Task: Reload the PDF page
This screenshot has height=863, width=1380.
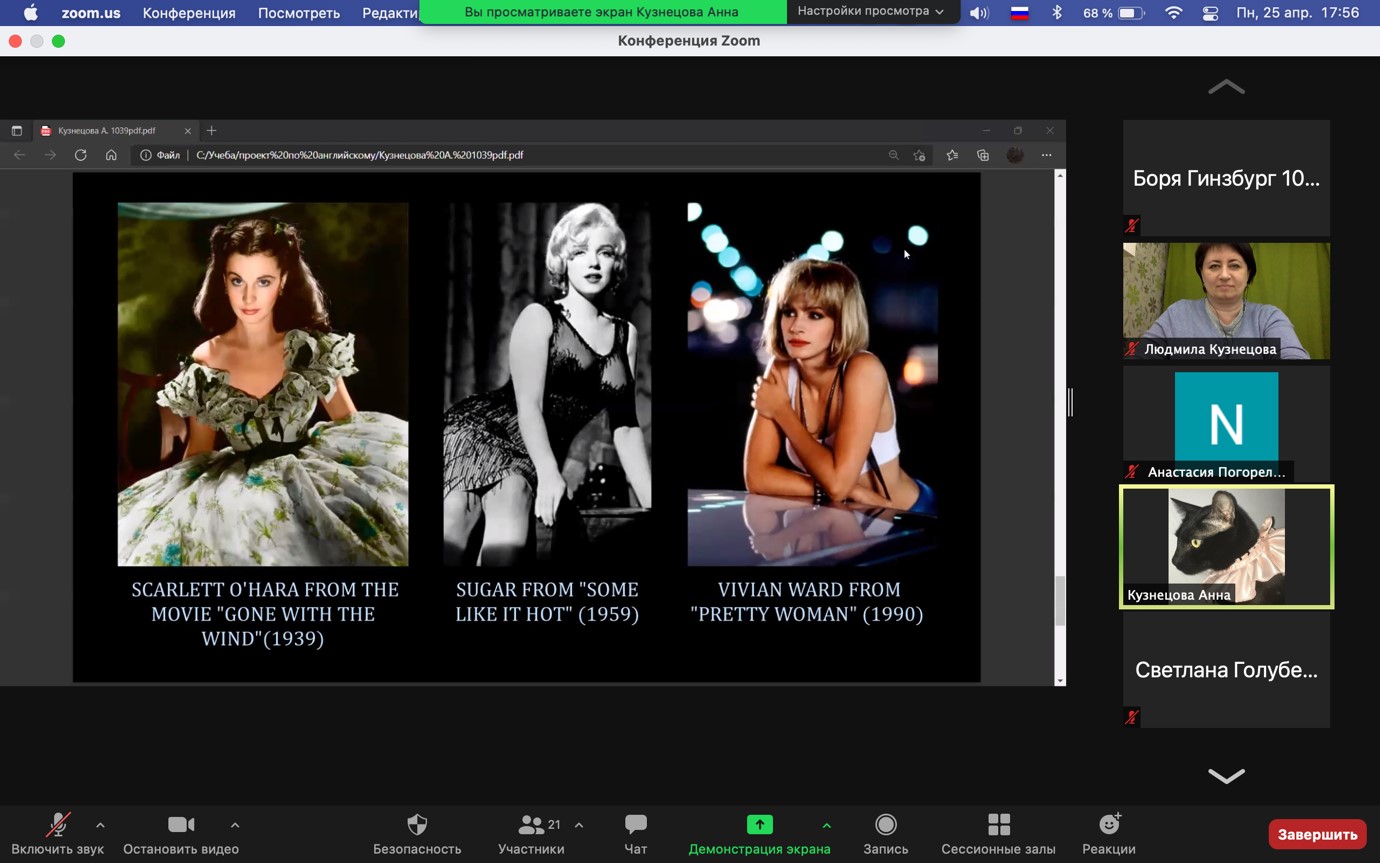Action: pos(81,155)
